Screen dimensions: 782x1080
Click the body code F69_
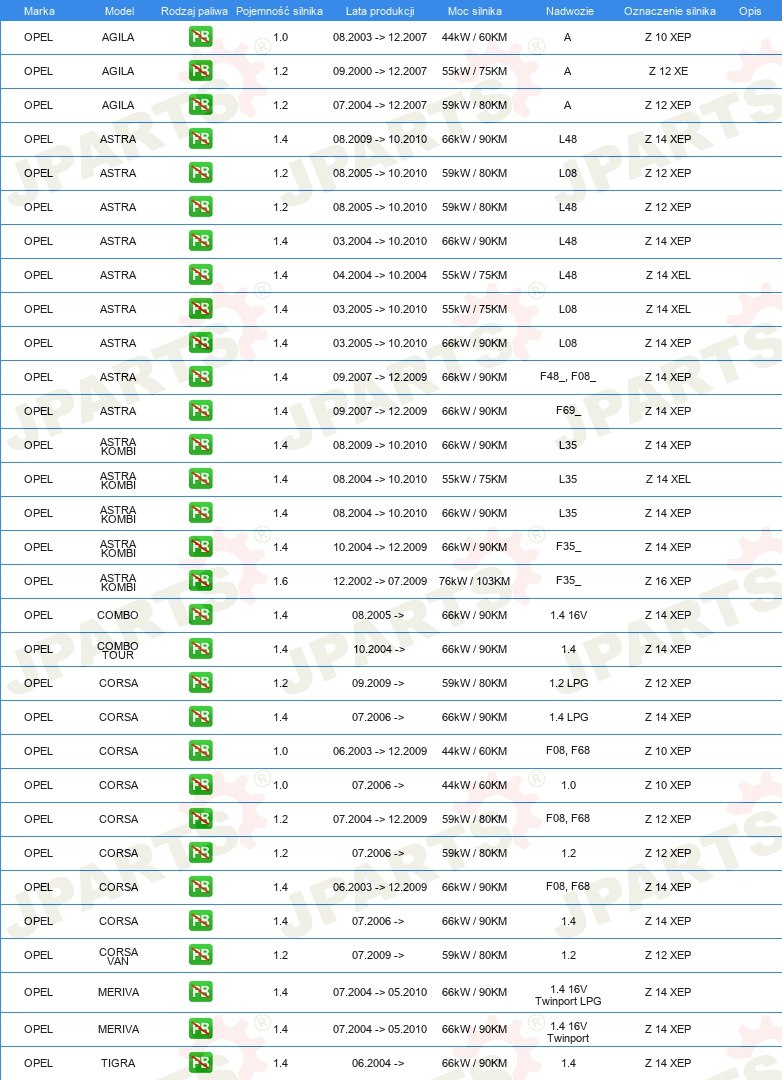[x=568, y=411]
